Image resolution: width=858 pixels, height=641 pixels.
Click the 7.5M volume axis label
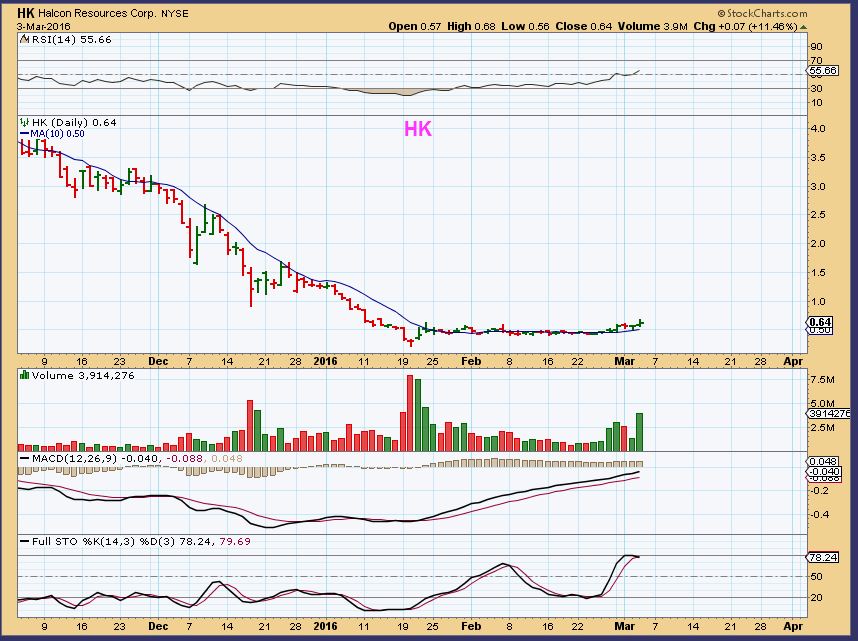pyautogui.click(x=822, y=379)
